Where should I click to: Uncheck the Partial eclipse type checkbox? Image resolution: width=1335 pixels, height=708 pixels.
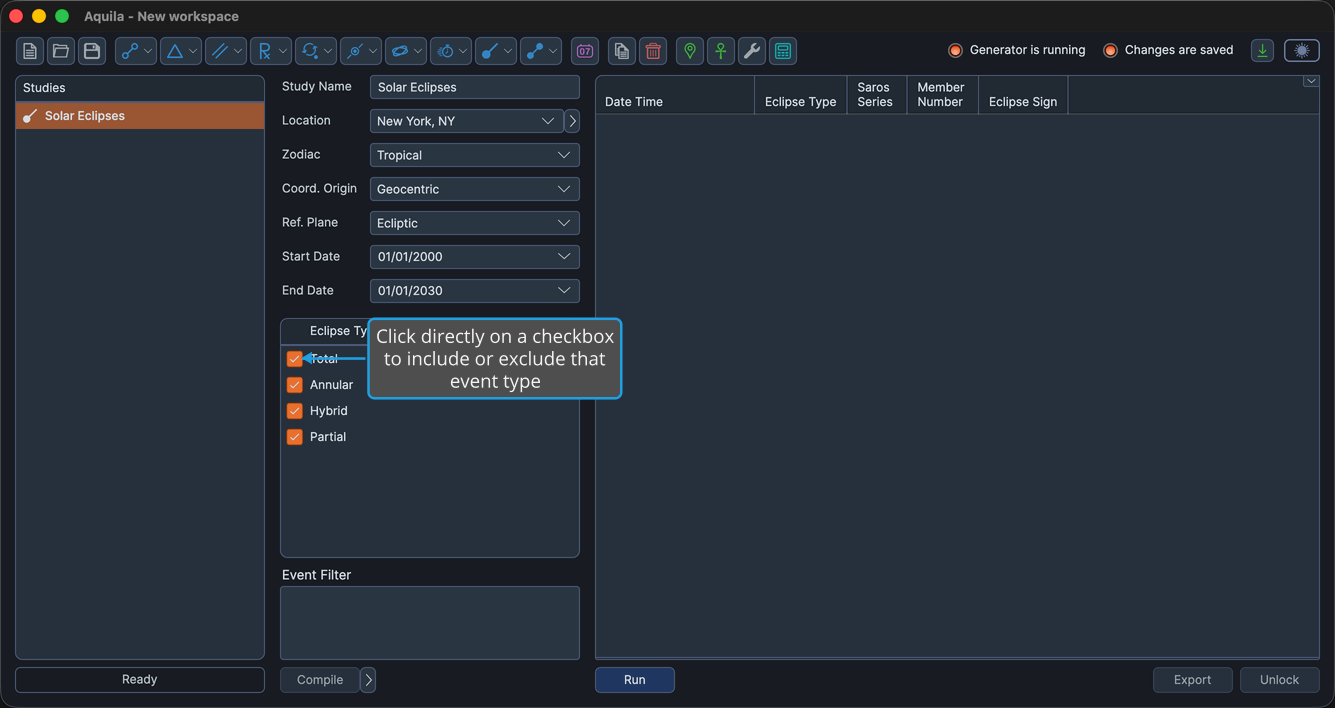pos(295,437)
